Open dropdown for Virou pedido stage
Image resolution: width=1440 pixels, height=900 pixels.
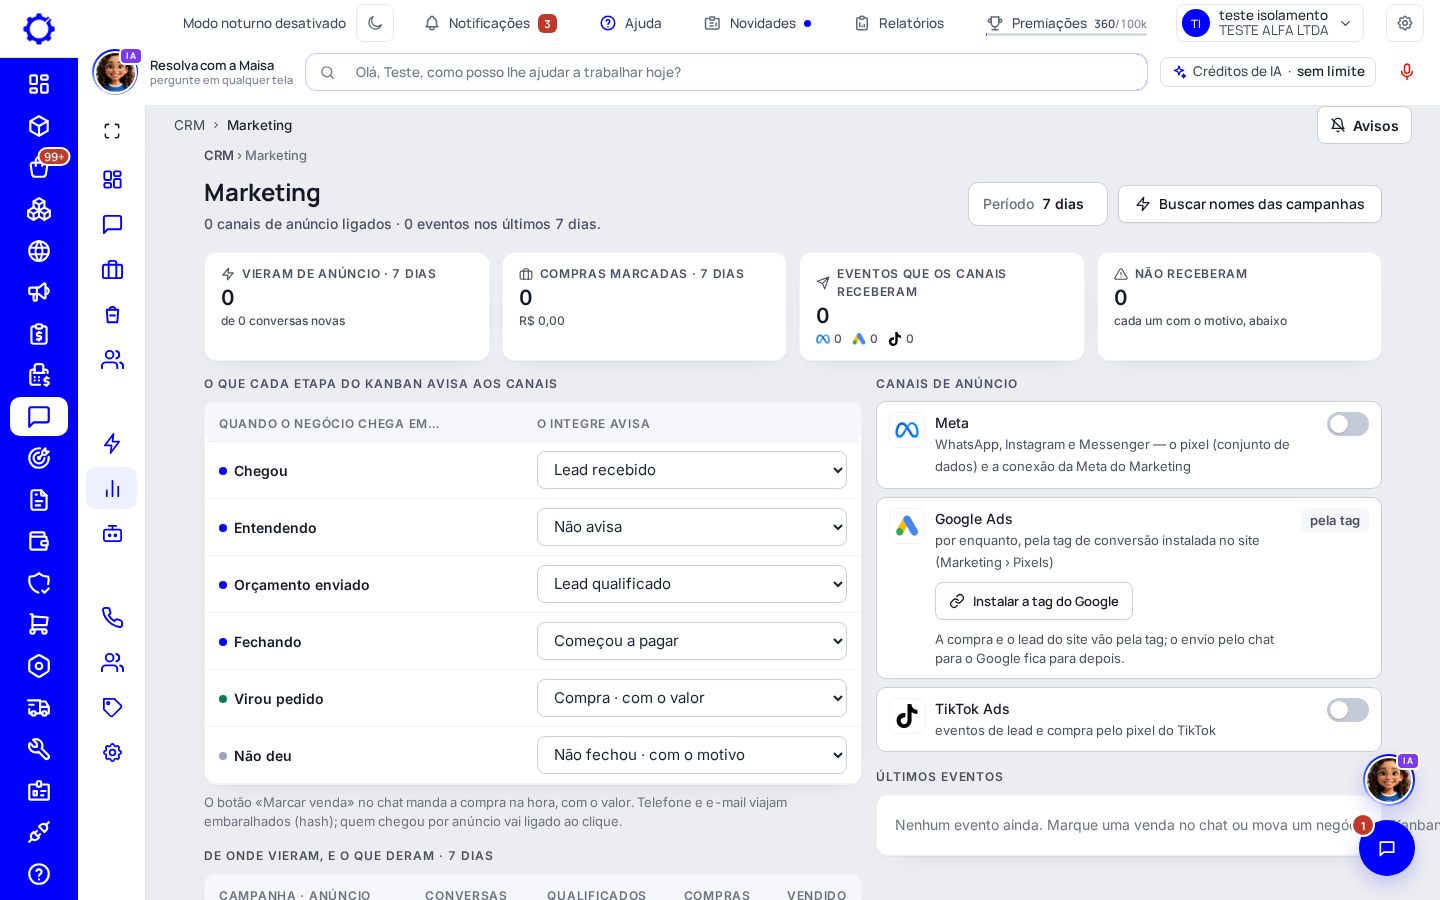692,698
